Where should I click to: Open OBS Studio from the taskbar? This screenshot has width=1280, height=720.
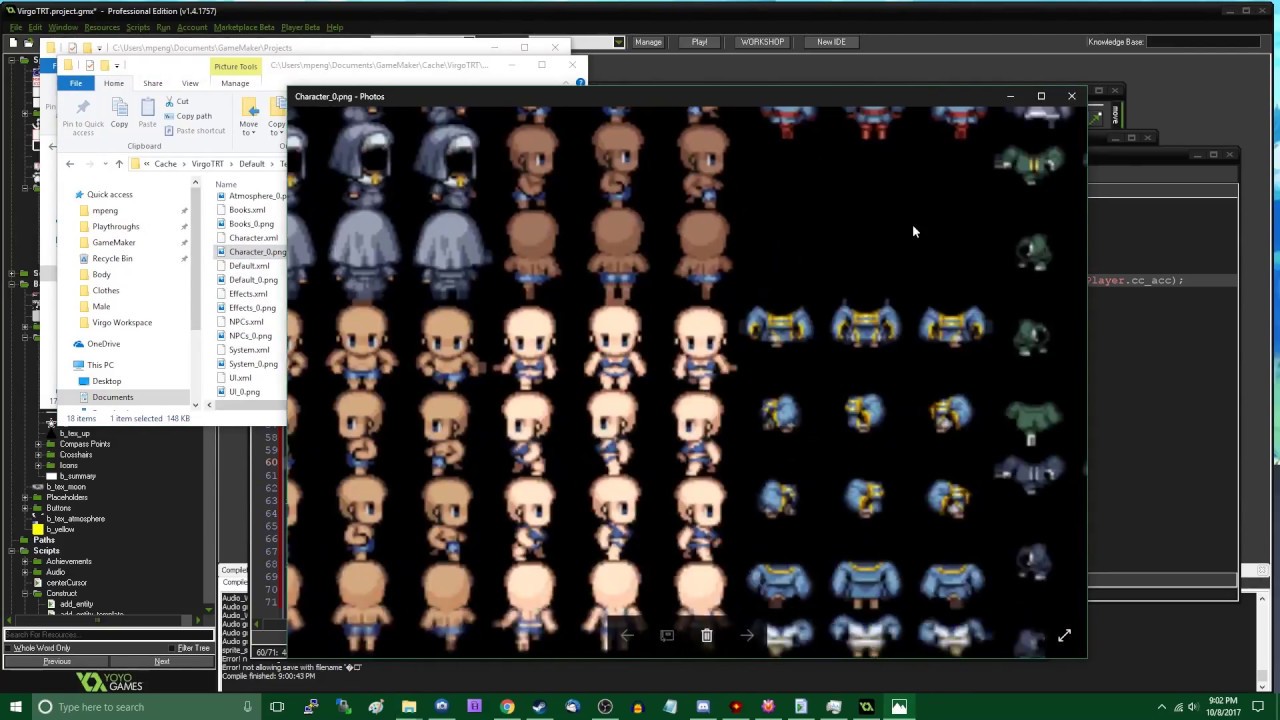tap(605, 707)
